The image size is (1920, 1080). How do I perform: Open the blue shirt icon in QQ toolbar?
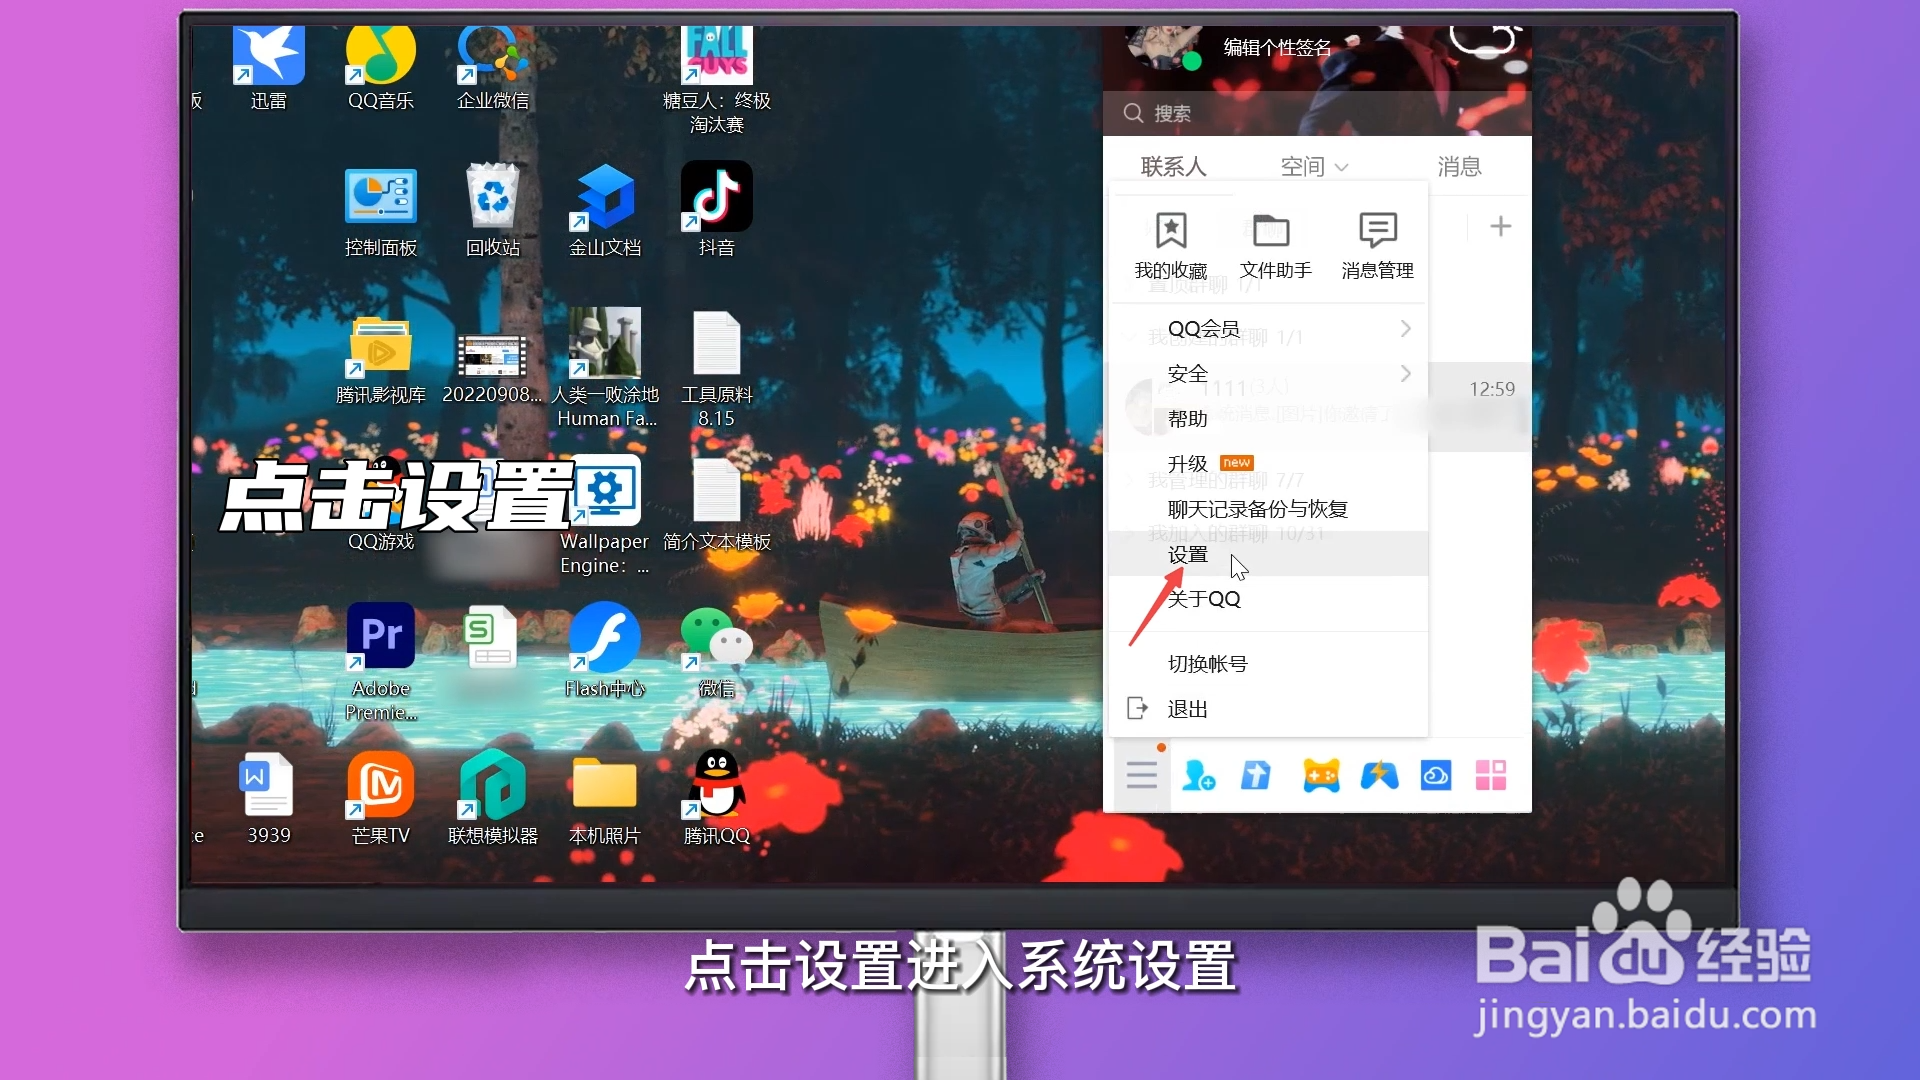(x=1256, y=775)
